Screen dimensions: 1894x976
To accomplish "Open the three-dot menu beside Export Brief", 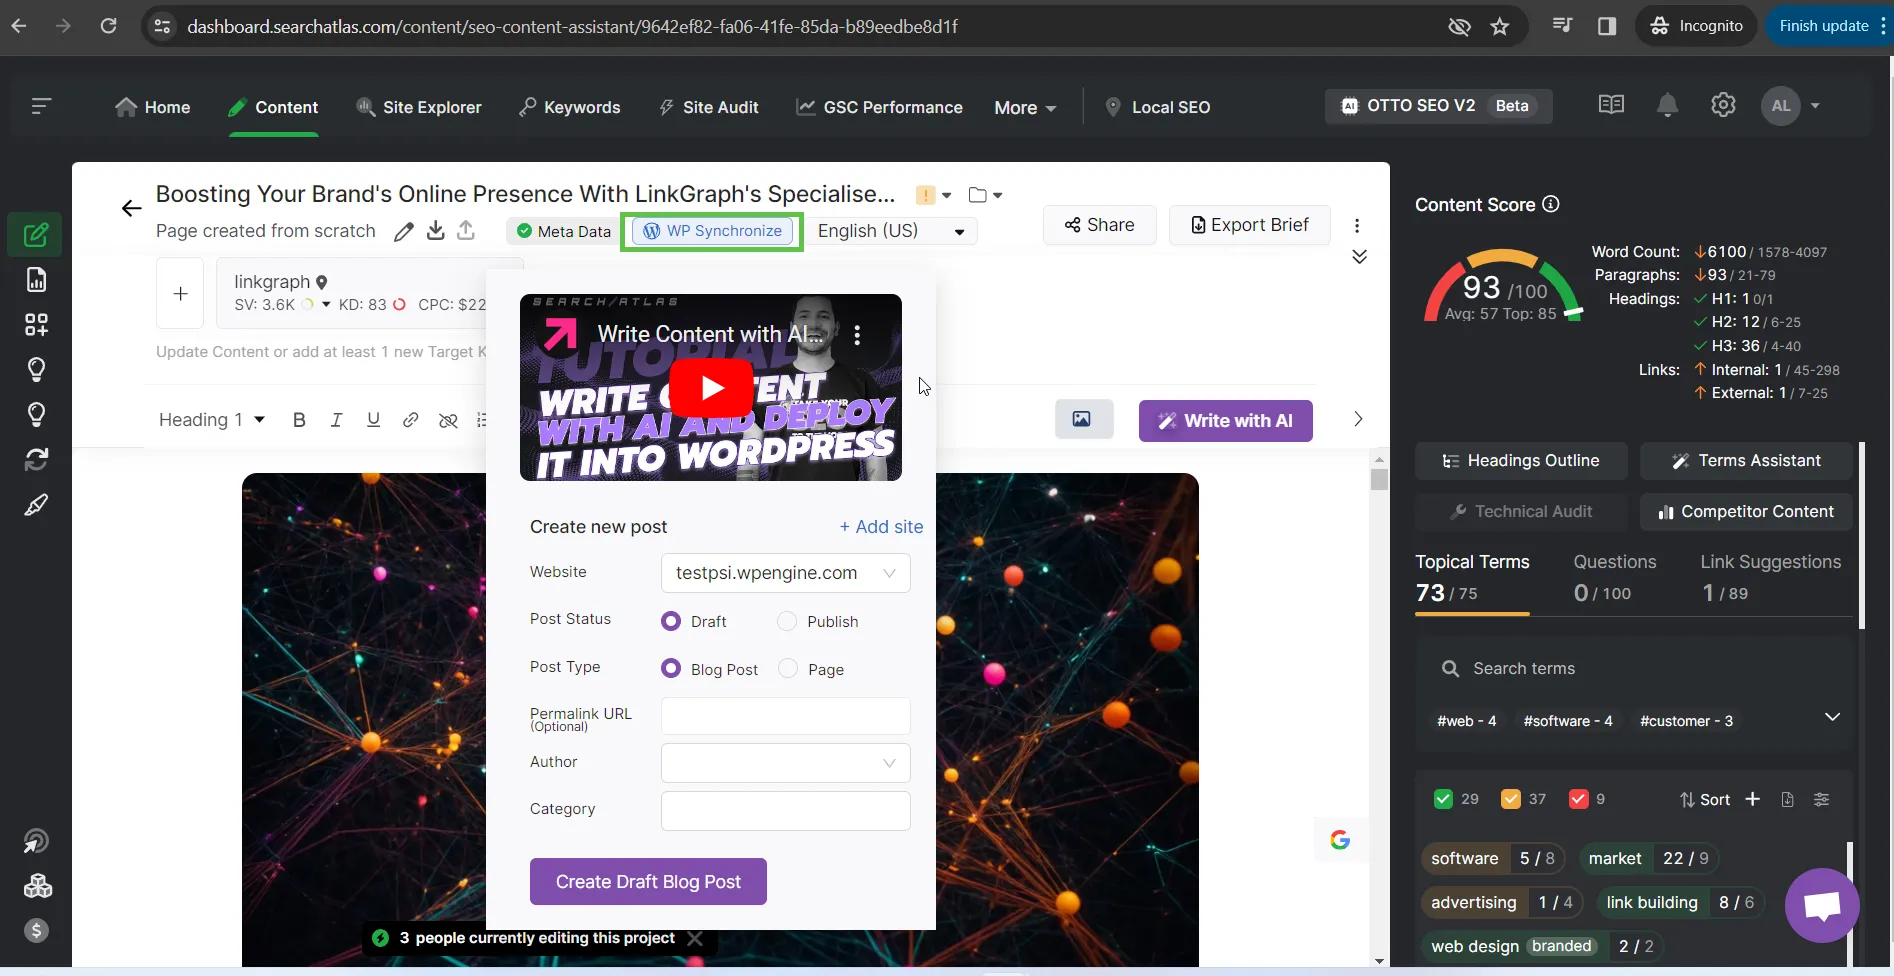I will 1357,225.
